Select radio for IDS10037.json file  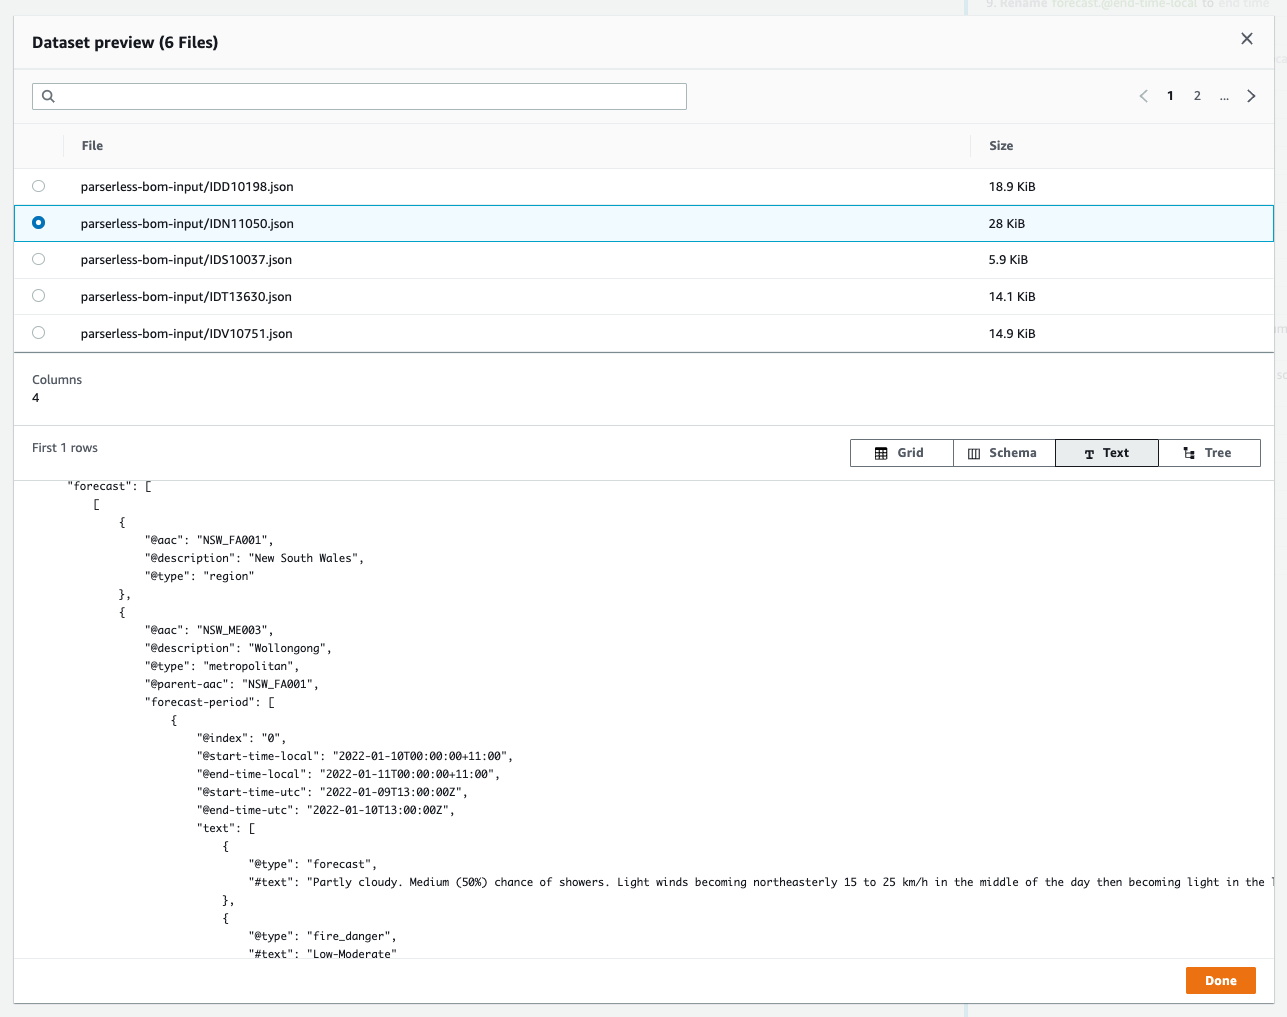coord(38,259)
